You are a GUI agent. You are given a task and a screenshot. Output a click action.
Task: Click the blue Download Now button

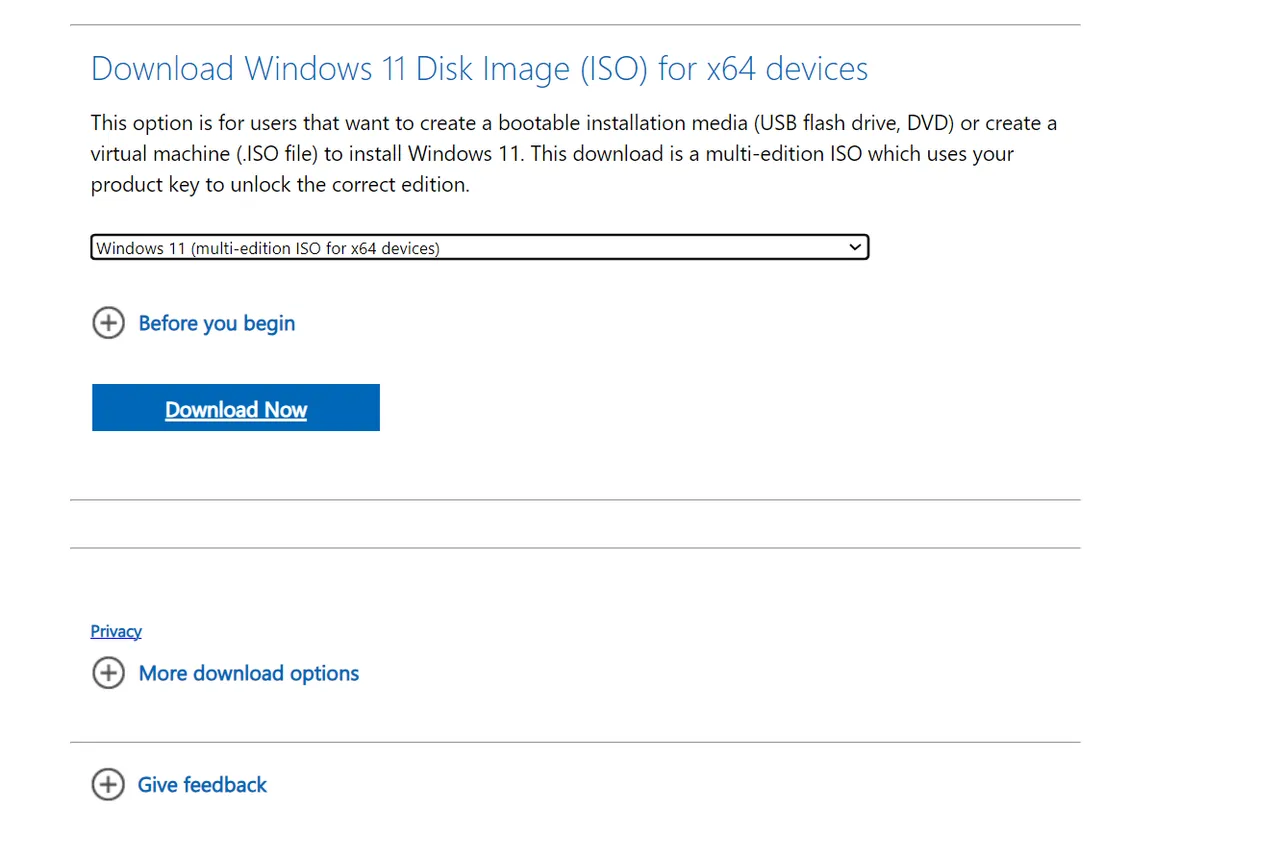236,408
